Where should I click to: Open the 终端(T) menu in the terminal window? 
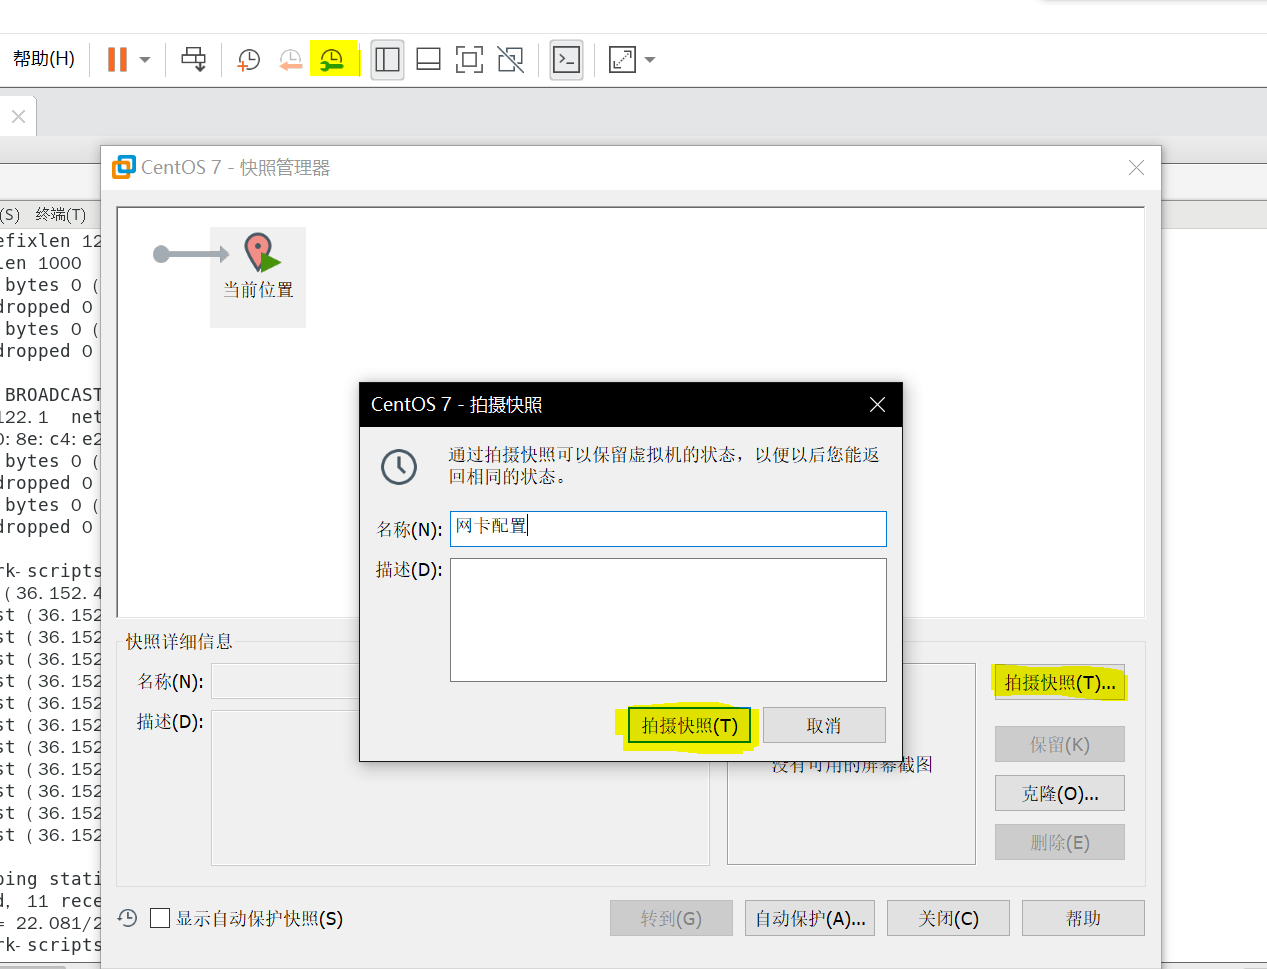(x=61, y=214)
